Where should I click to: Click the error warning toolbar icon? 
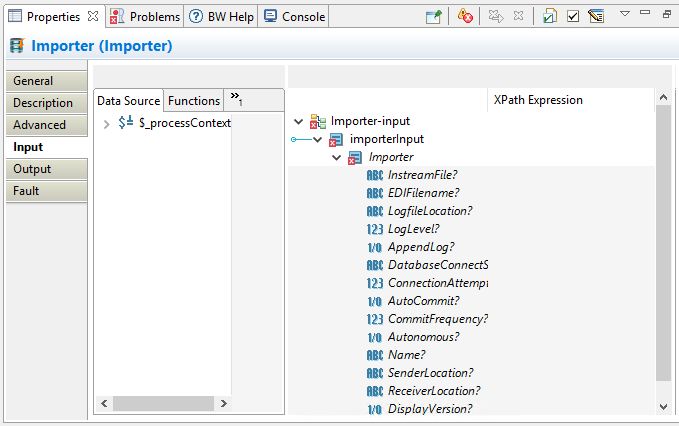click(465, 17)
